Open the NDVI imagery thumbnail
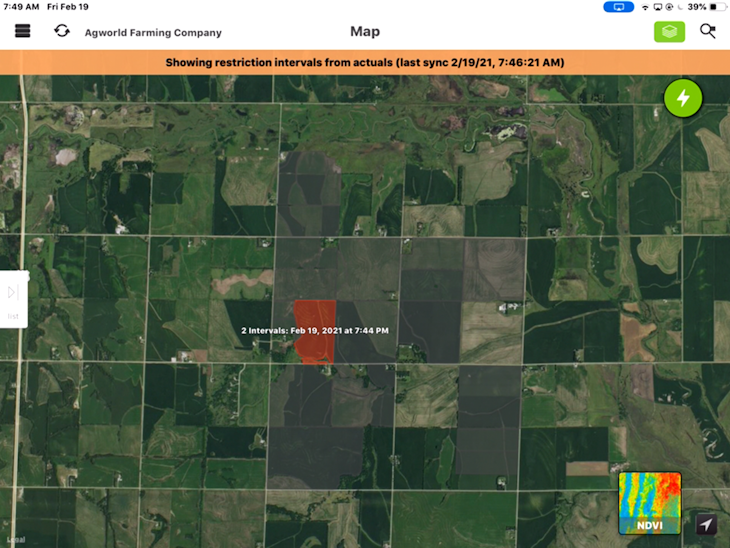Image resolution: width=730 pixels, height=548 pixels. click(650, 503)
